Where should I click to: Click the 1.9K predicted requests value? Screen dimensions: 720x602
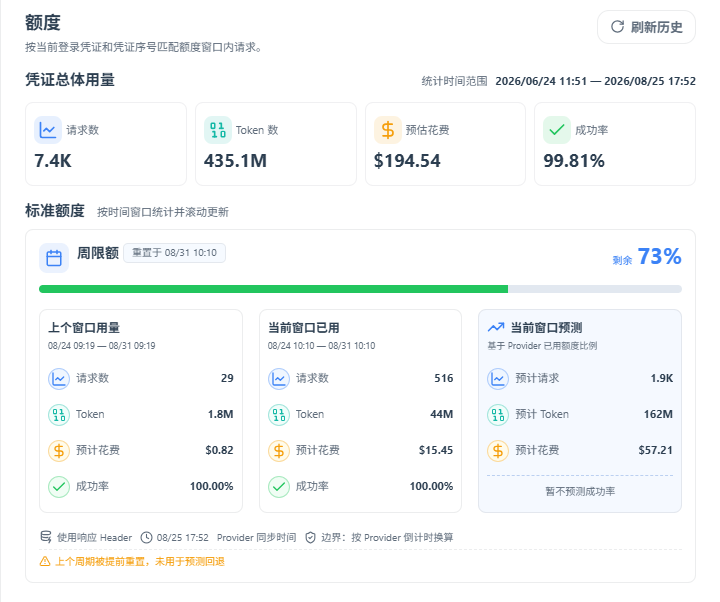tap(662, 378)
